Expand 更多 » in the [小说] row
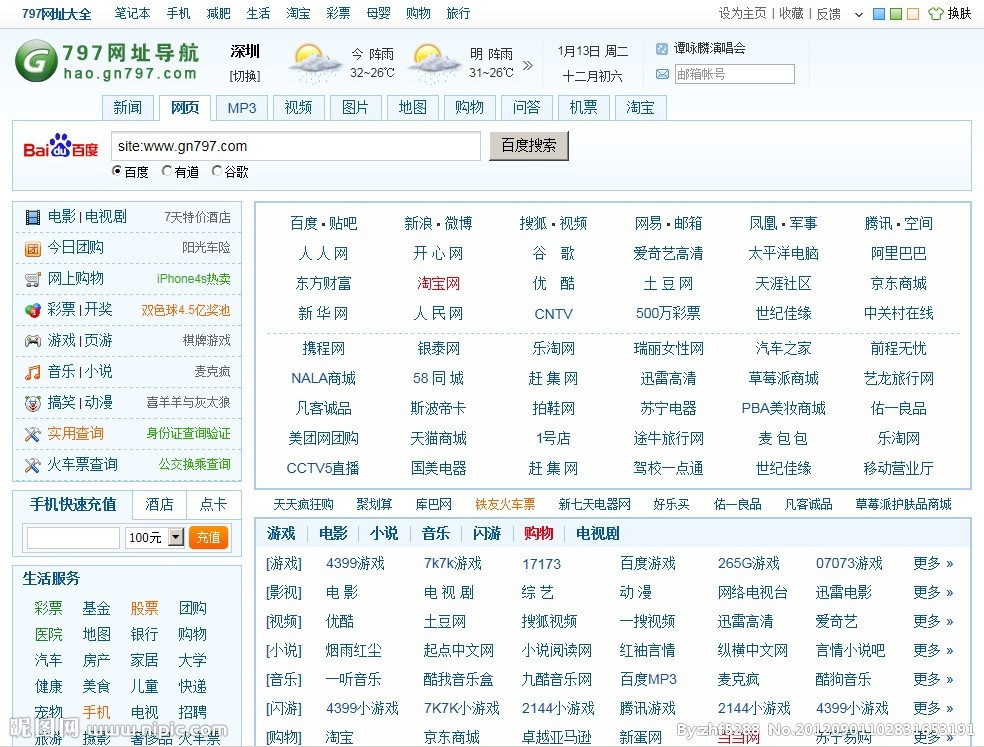The image size is (984, 747). point(933,650)
